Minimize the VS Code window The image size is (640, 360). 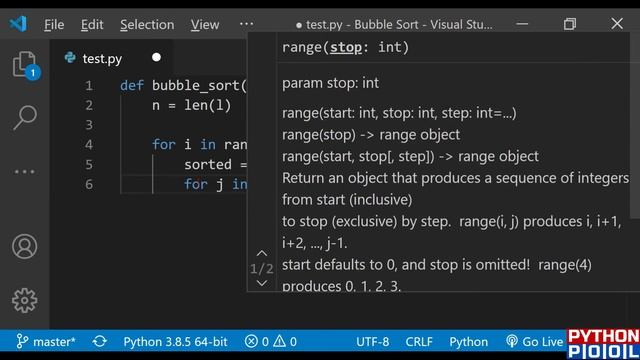pyautogui.click(x=522, y=24)
